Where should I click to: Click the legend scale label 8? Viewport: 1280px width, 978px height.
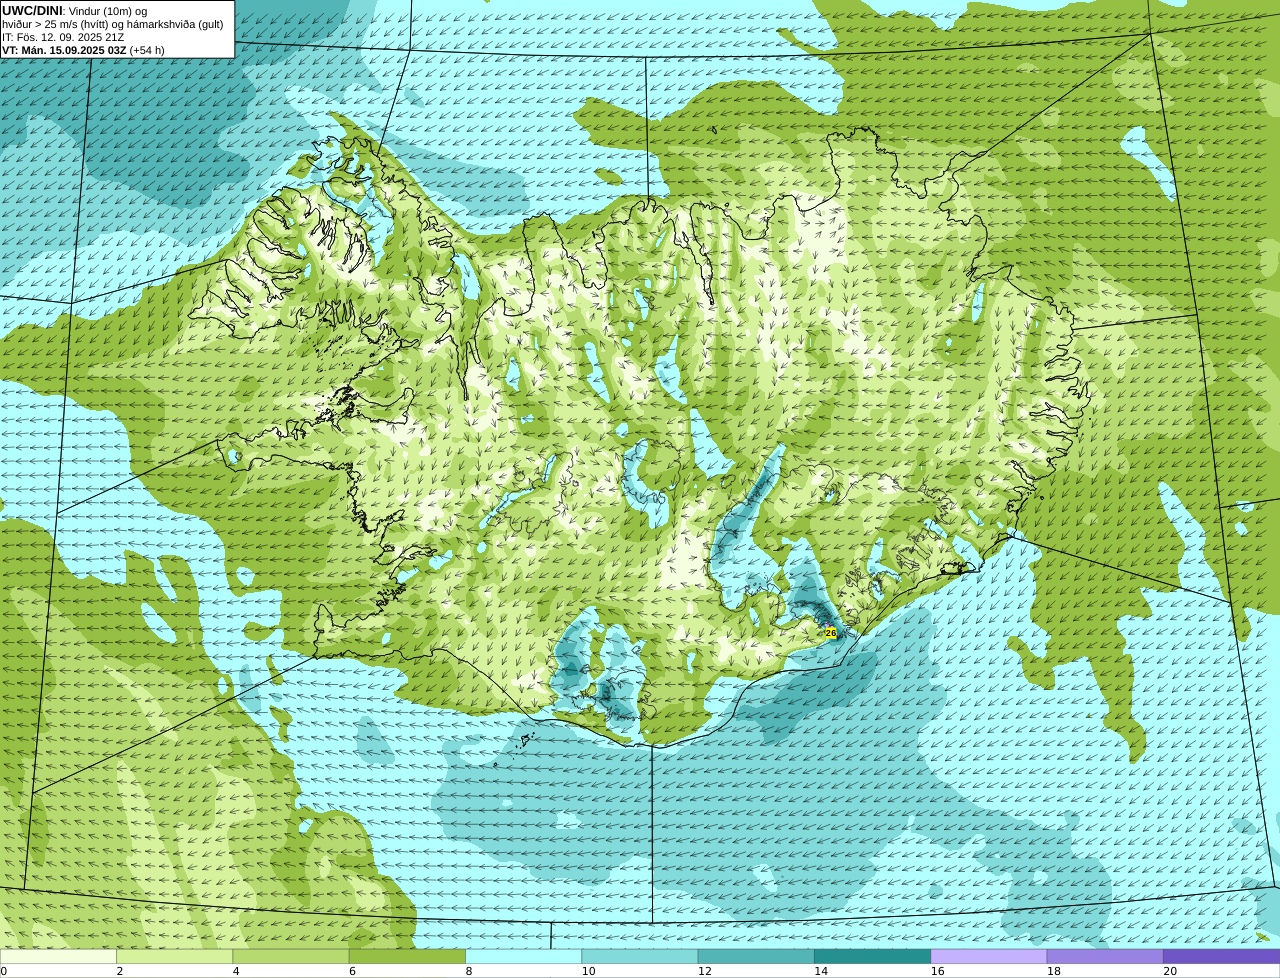468,971
